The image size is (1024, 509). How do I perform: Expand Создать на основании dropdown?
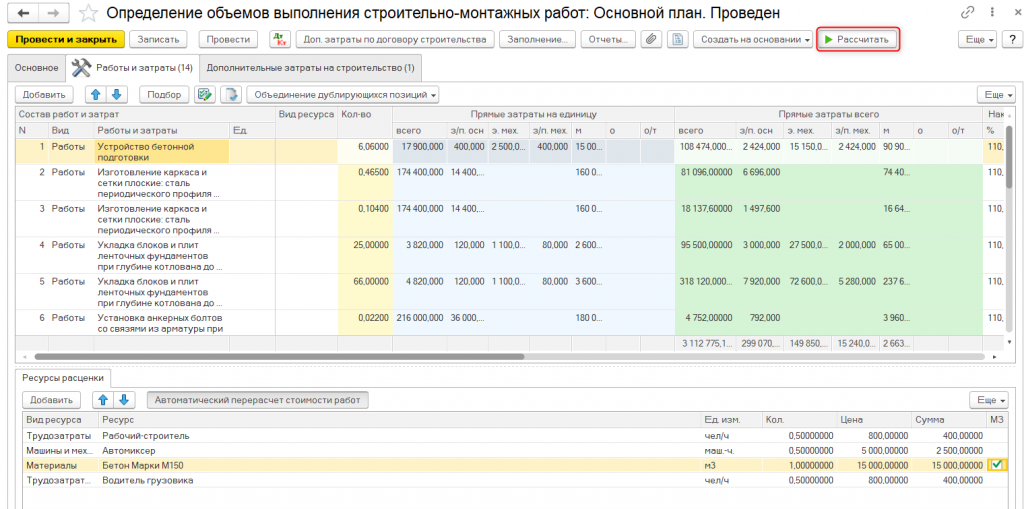(x=754, y=39)
